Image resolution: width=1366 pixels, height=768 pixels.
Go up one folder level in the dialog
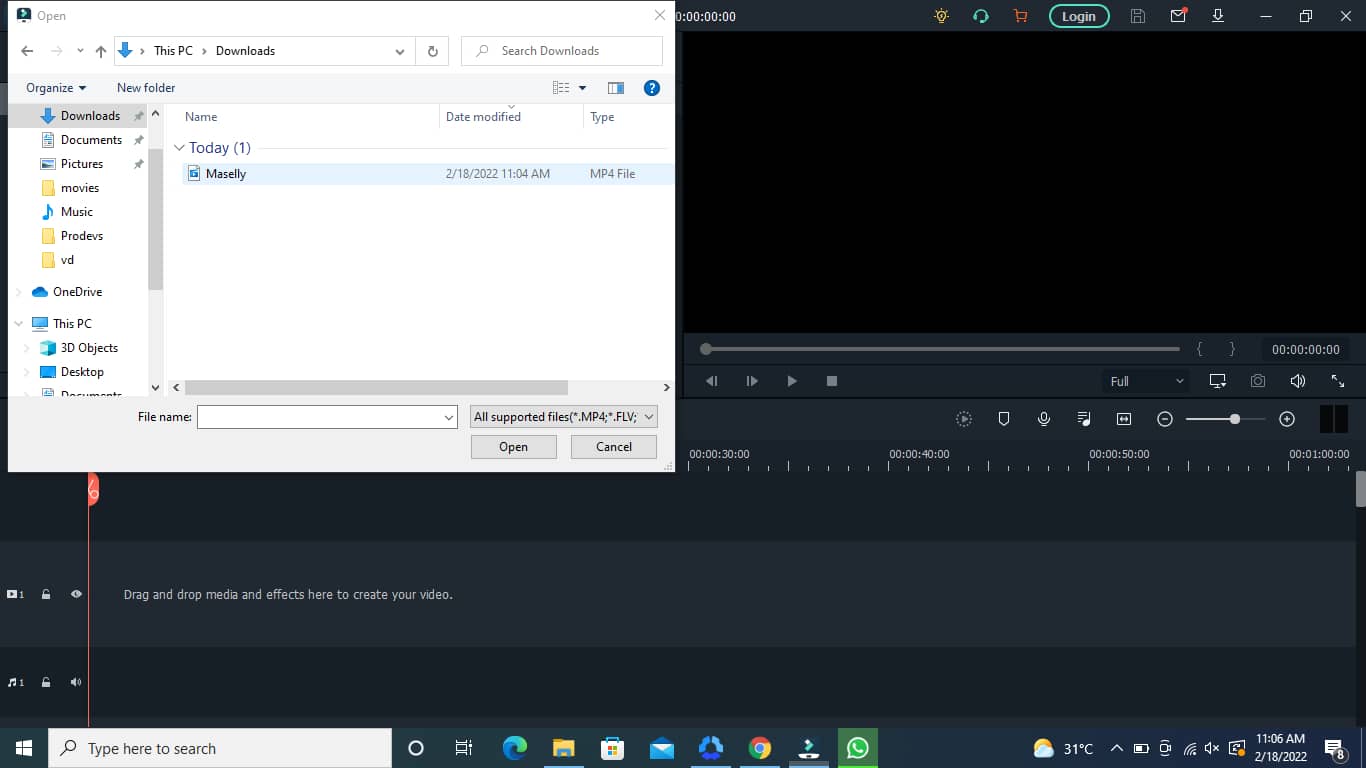point(100,51)
